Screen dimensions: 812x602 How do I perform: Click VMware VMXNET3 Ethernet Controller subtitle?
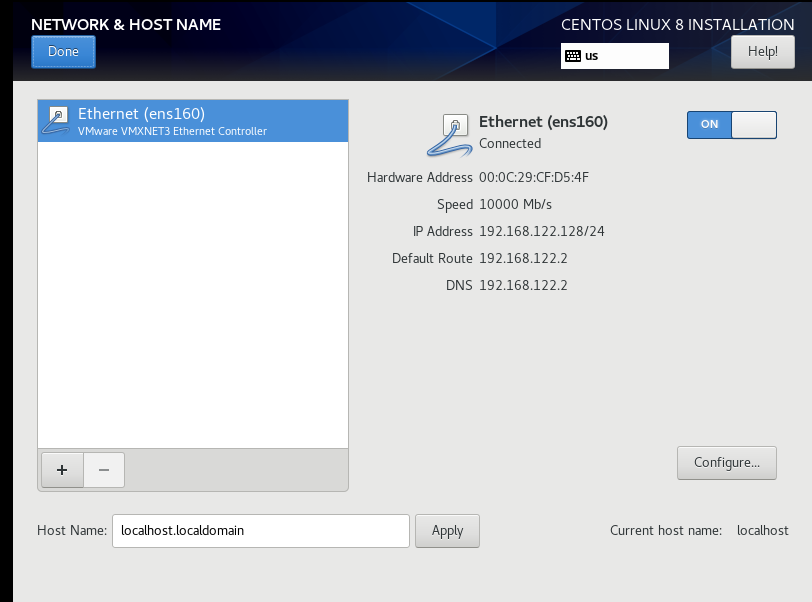[x=172, y=132]
